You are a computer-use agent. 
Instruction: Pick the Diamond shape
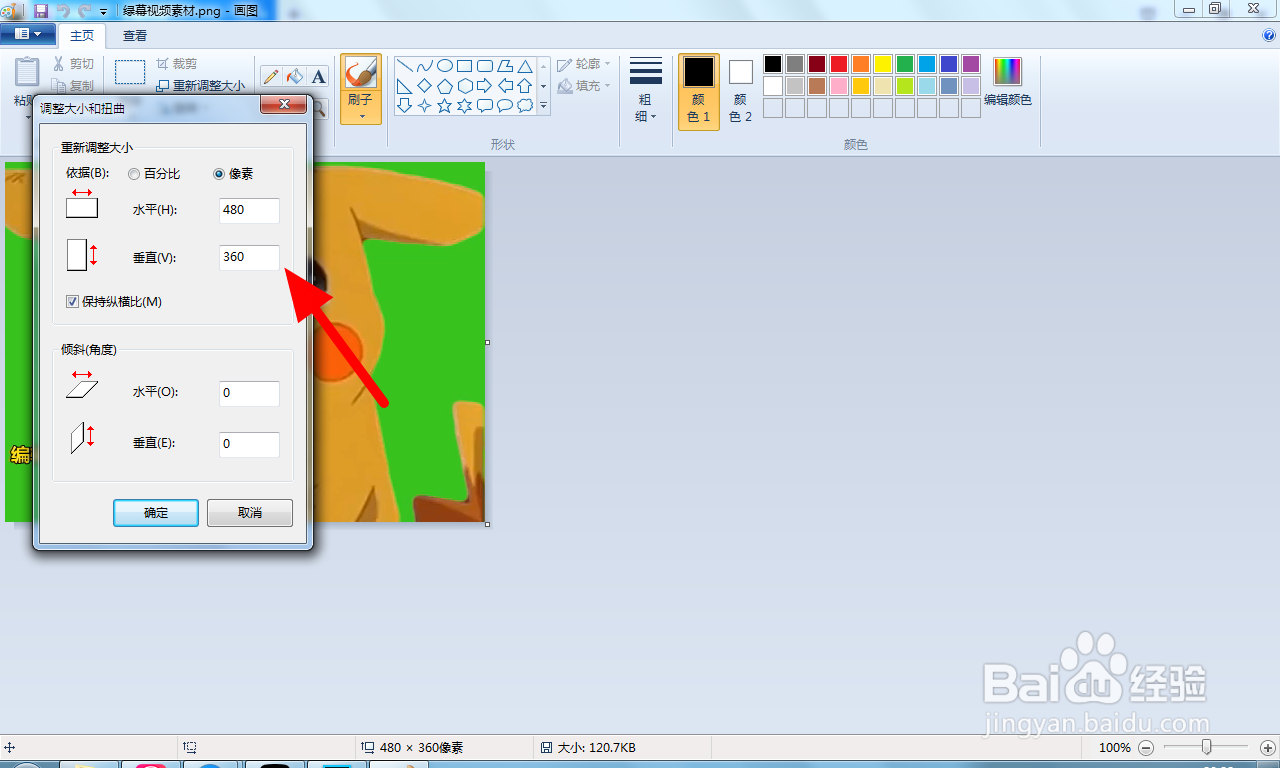tap(425, 86)
